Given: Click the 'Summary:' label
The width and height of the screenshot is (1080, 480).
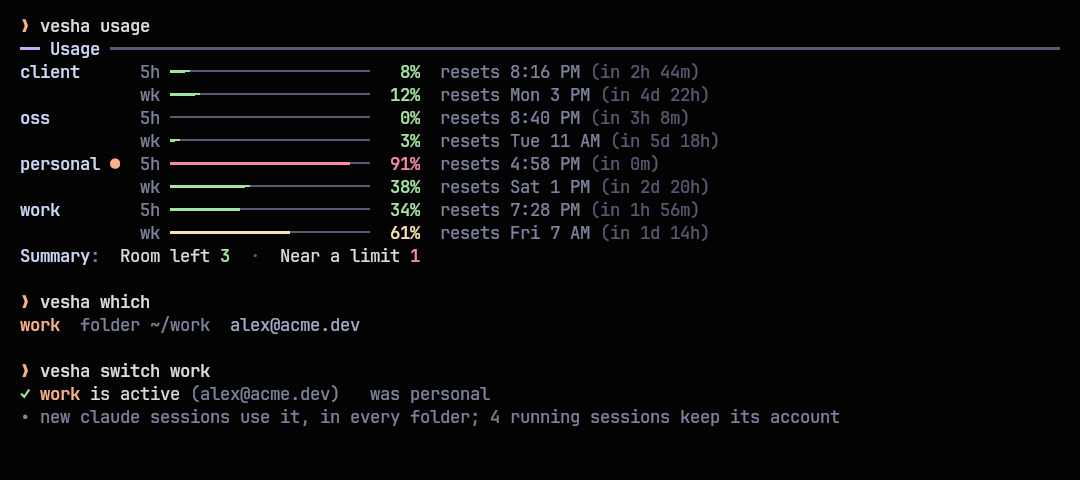Looking at the screenshot, I should (x=60, y=256).
